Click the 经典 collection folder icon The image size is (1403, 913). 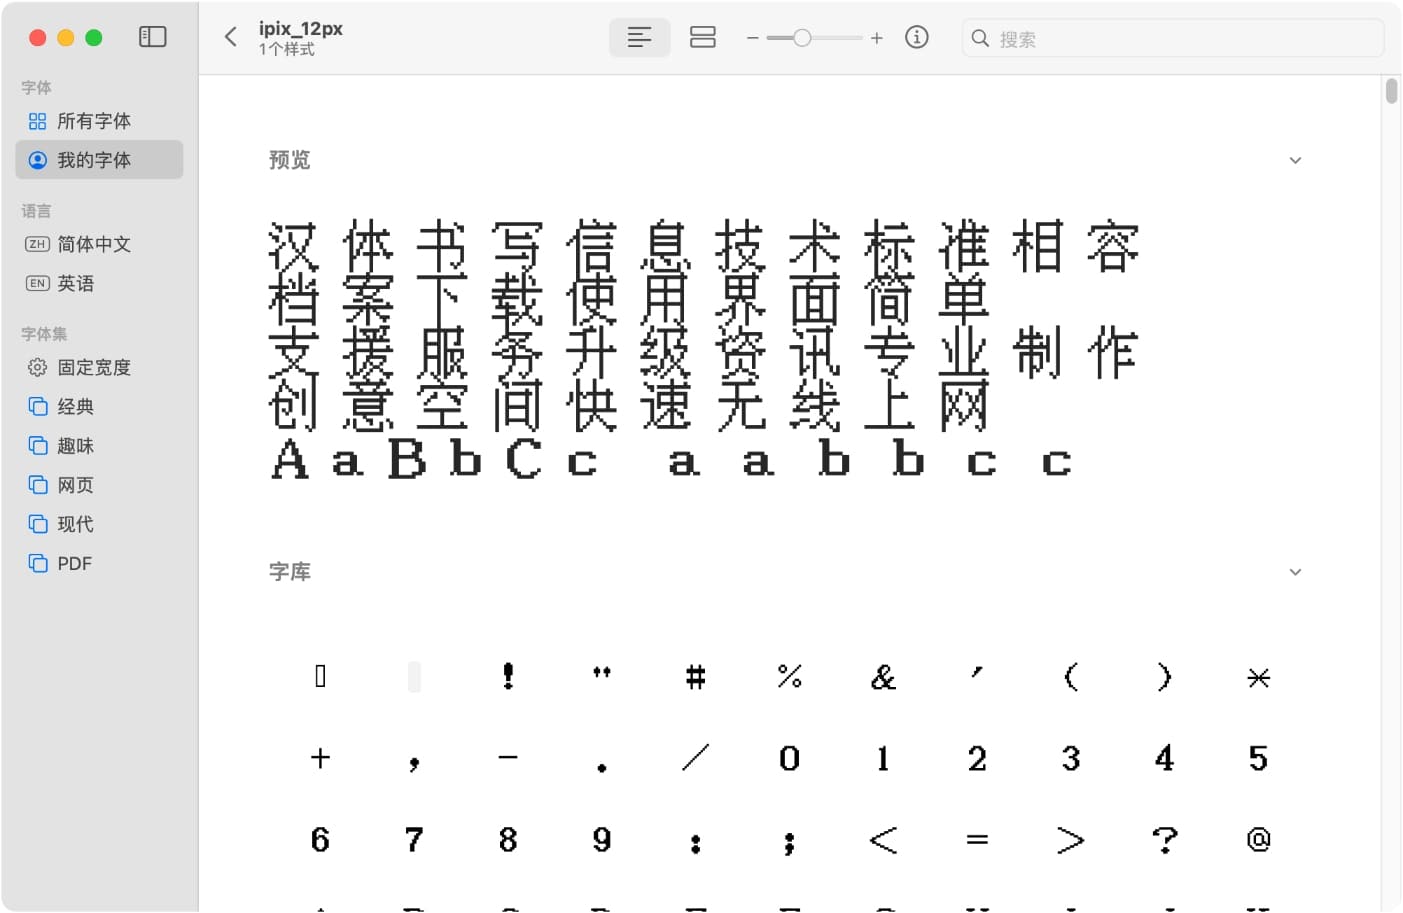[37, 406]
